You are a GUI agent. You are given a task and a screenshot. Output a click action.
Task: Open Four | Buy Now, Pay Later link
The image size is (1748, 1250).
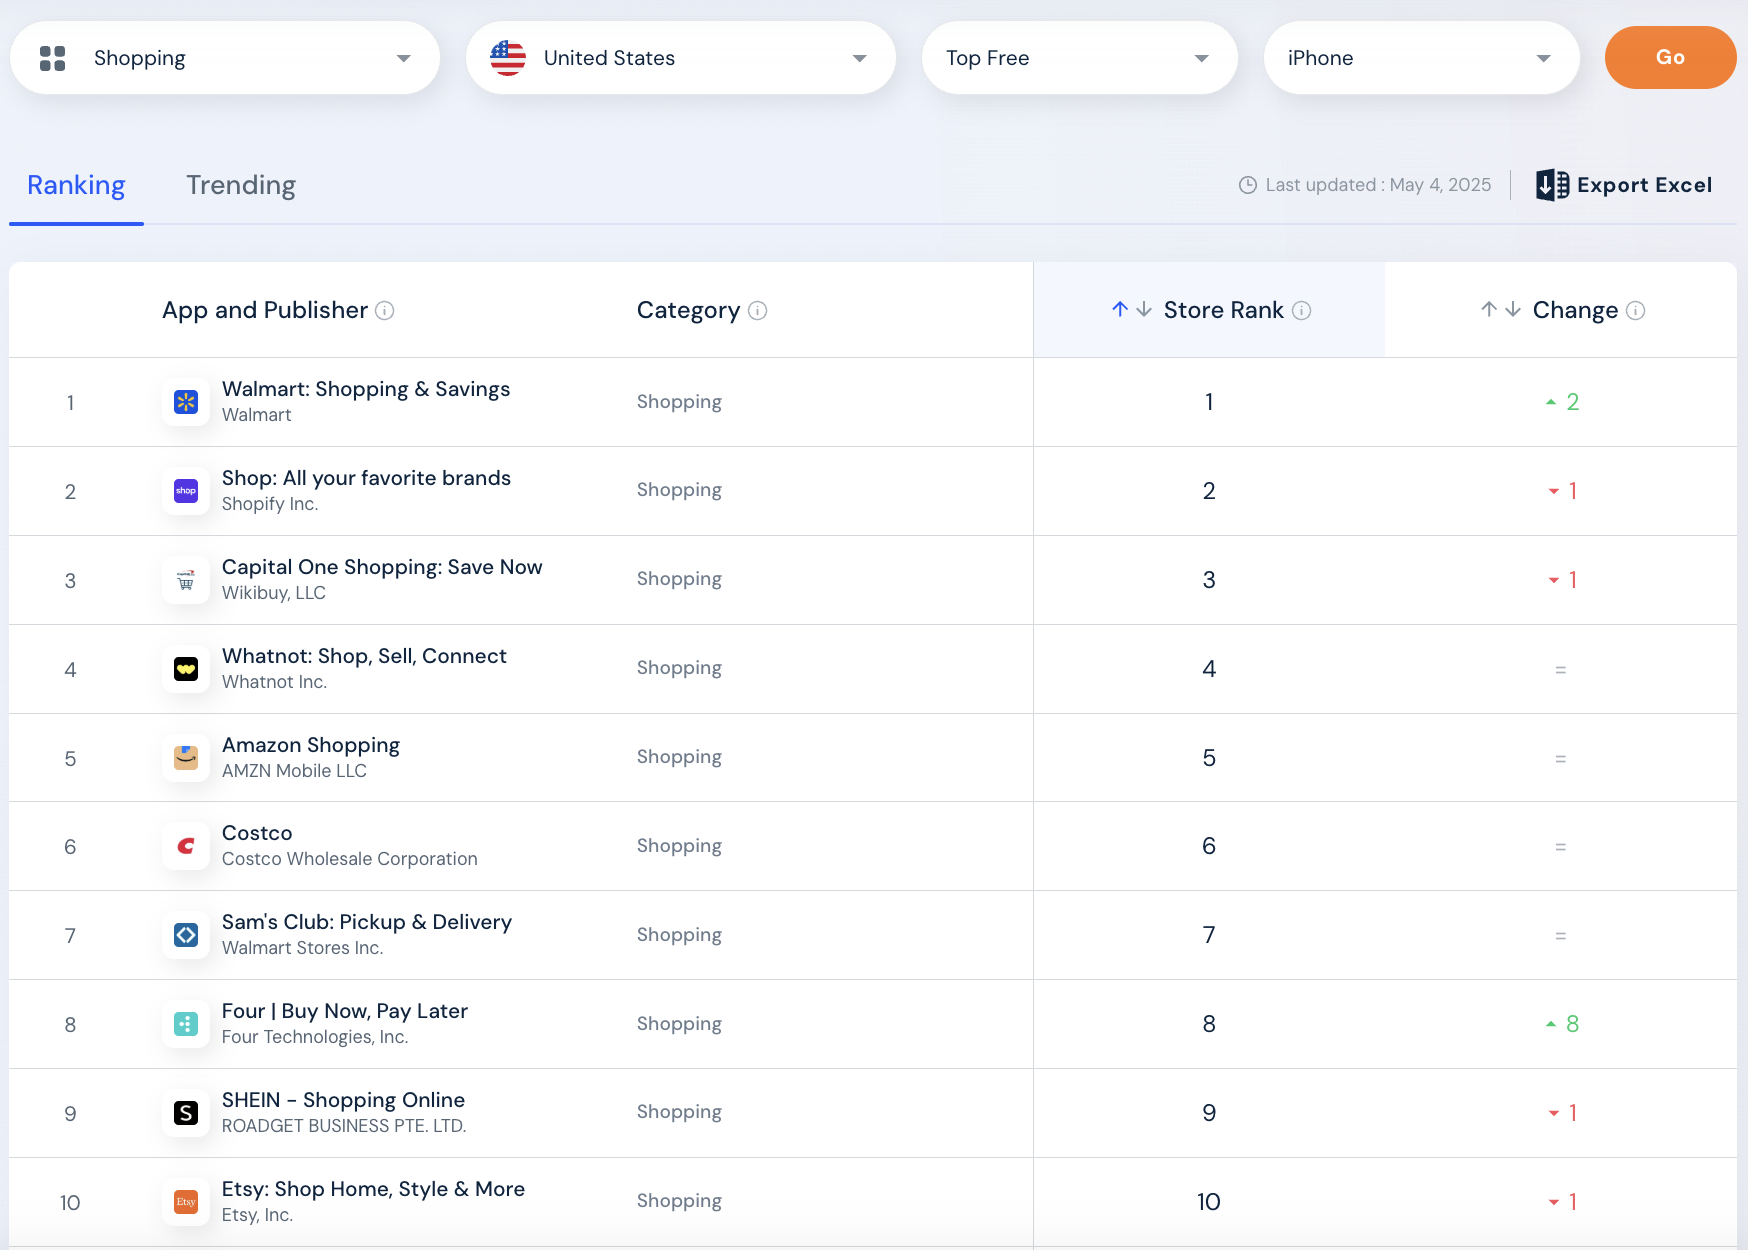345,1011
